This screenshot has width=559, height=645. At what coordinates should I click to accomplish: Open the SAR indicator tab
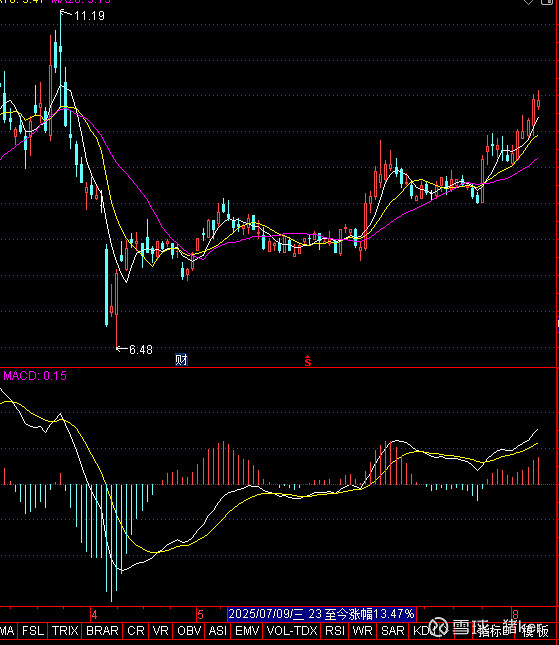click(393, 631)
